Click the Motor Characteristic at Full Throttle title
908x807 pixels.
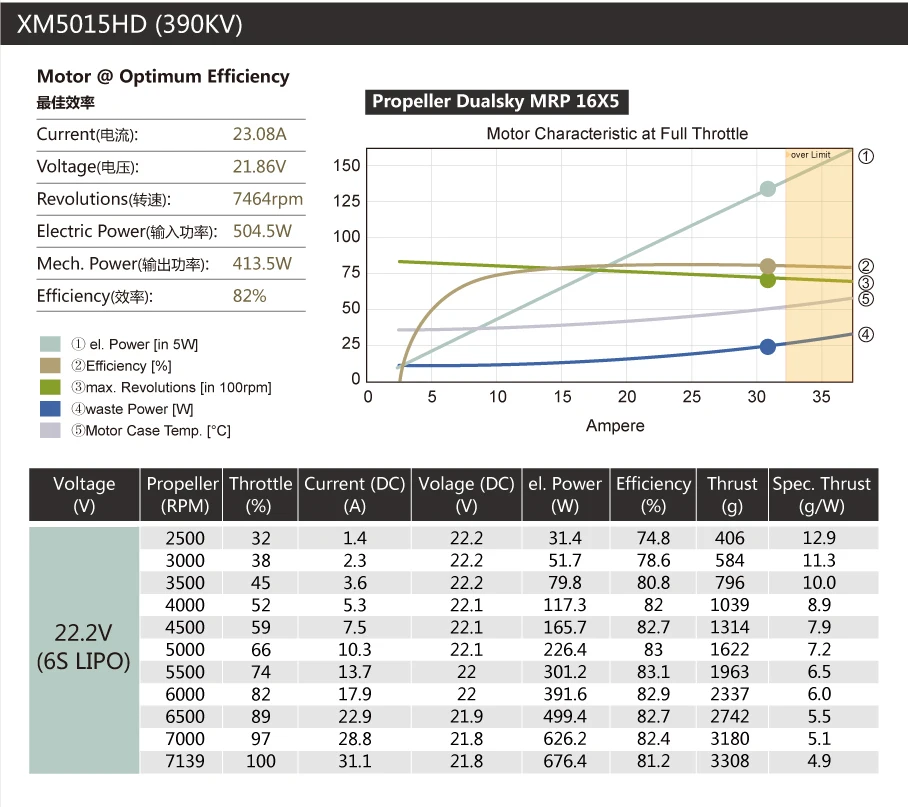click(617, 134)
